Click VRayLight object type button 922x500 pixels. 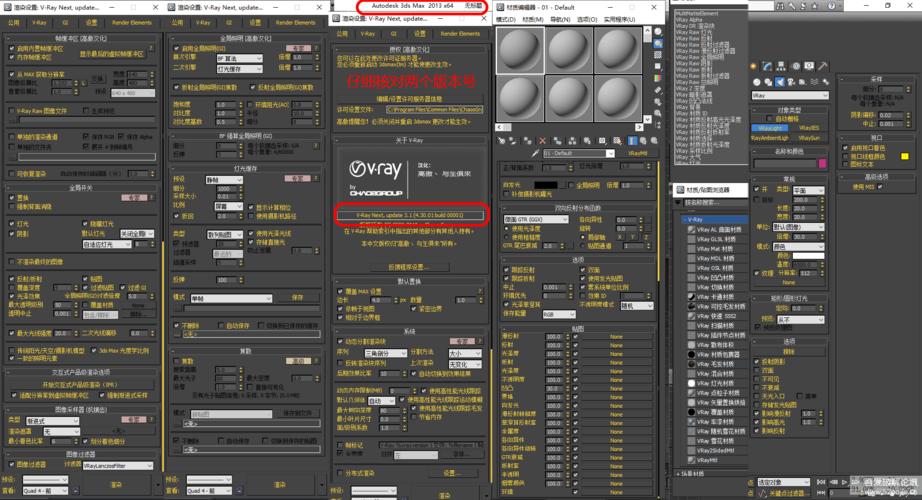pyautogui.click(x=770, y=128)
